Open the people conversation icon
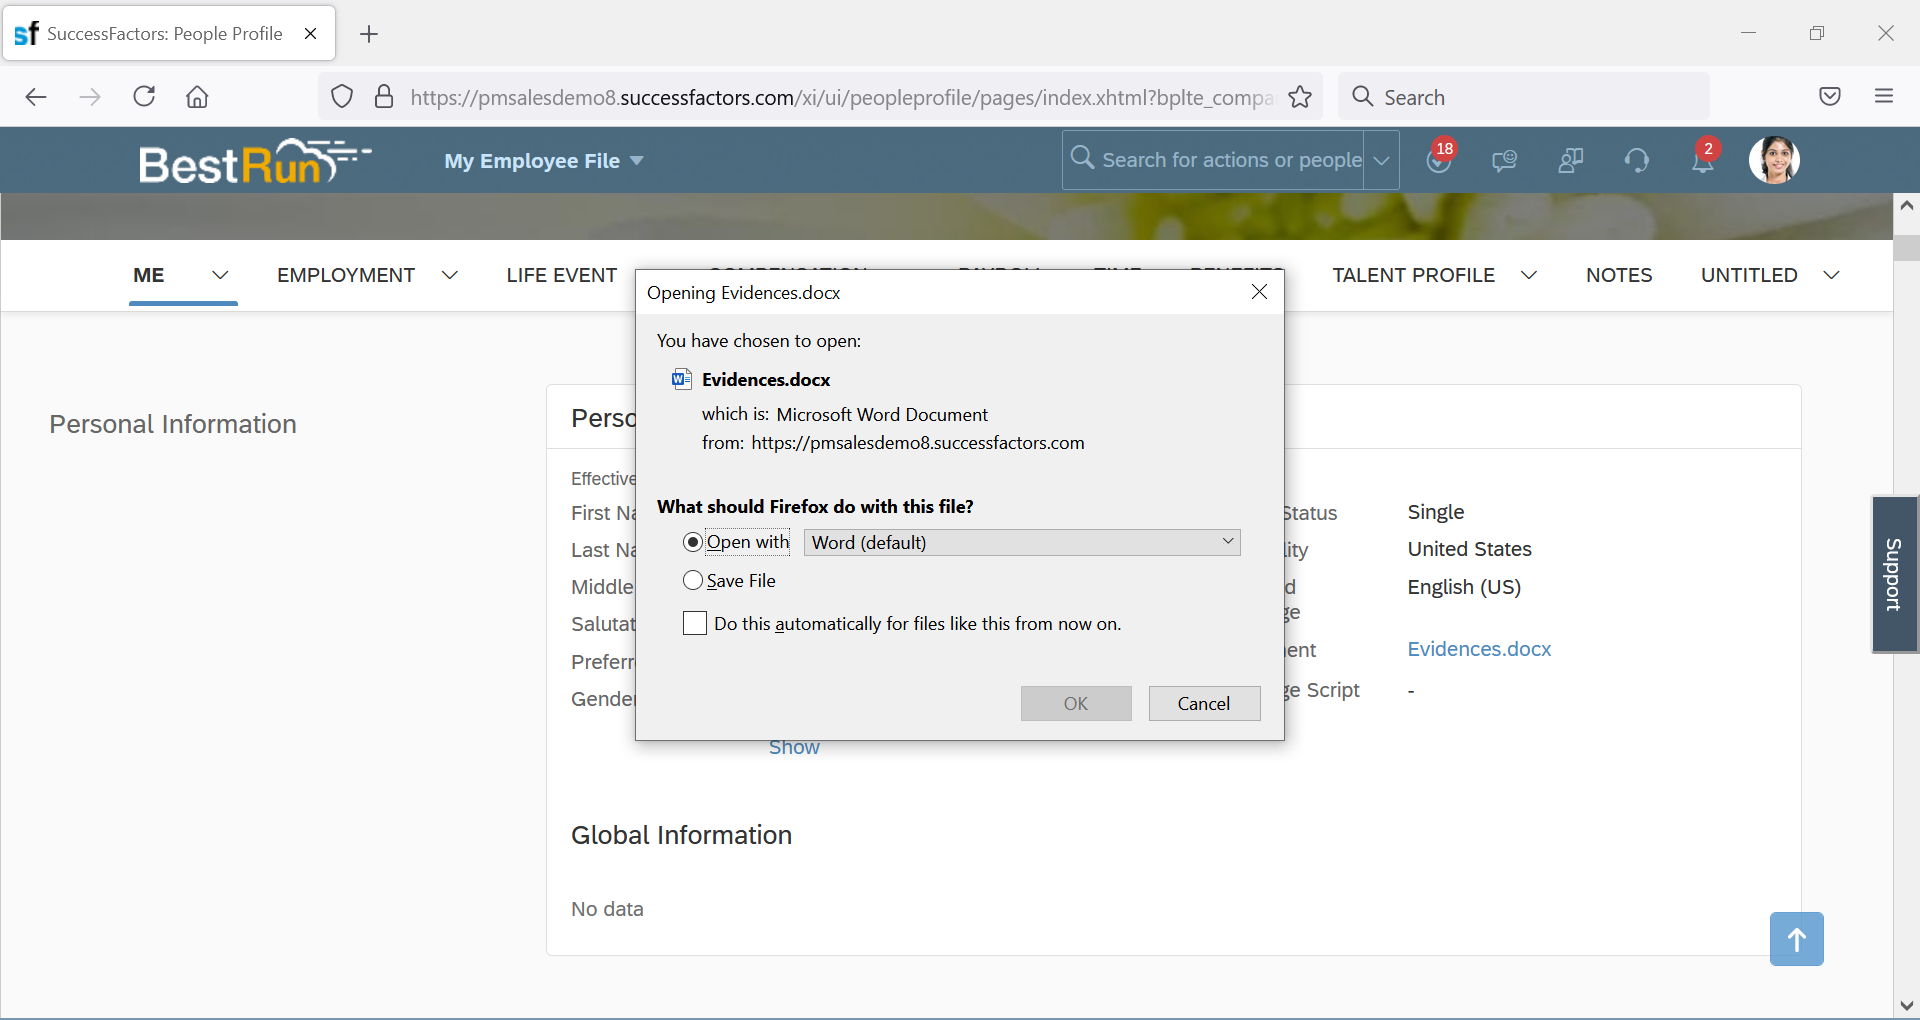The image size is (1920, 1020). pos(1571,160)
